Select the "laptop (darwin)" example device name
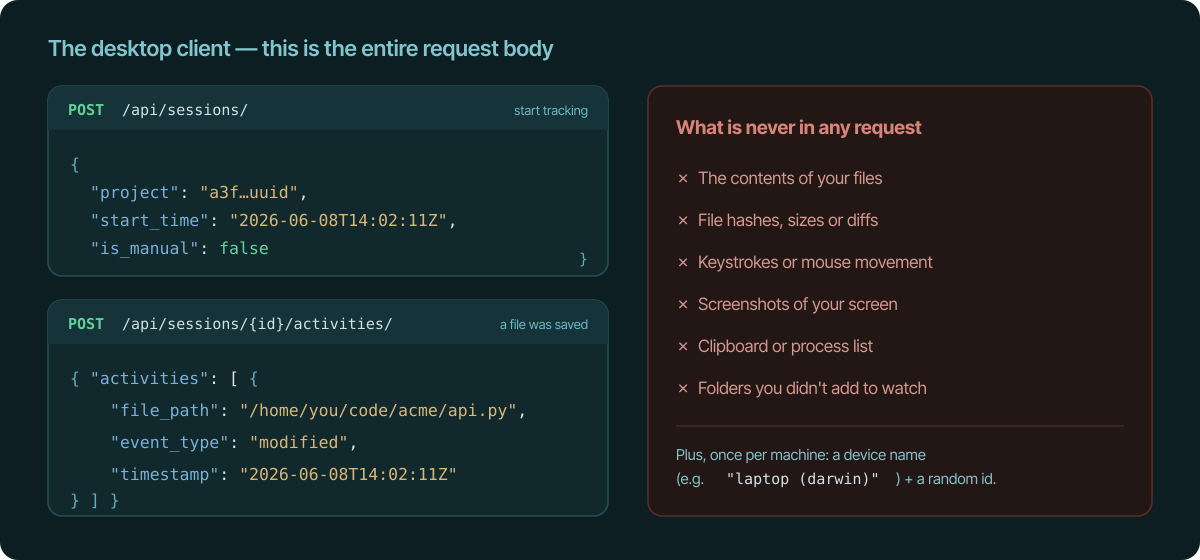This screenshot has height=560, width=1200. pyautogui.click(x=802, y=479)
